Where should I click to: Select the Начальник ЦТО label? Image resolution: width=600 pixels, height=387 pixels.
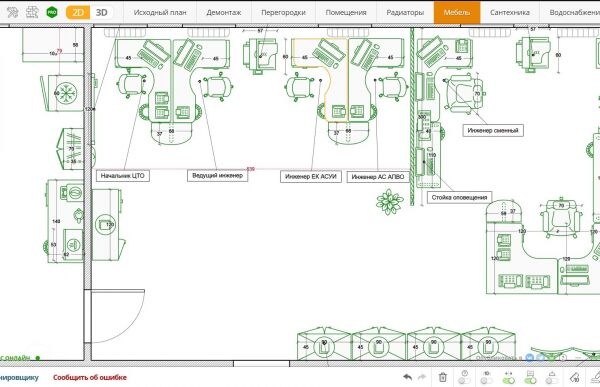(x=122, y=176)
